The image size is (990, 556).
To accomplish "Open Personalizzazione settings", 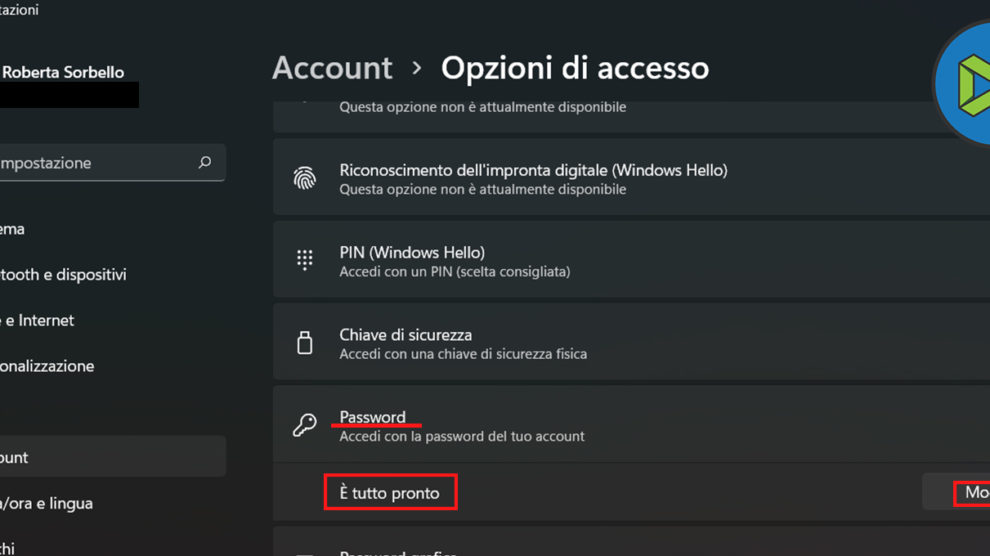I will point(50,366).
